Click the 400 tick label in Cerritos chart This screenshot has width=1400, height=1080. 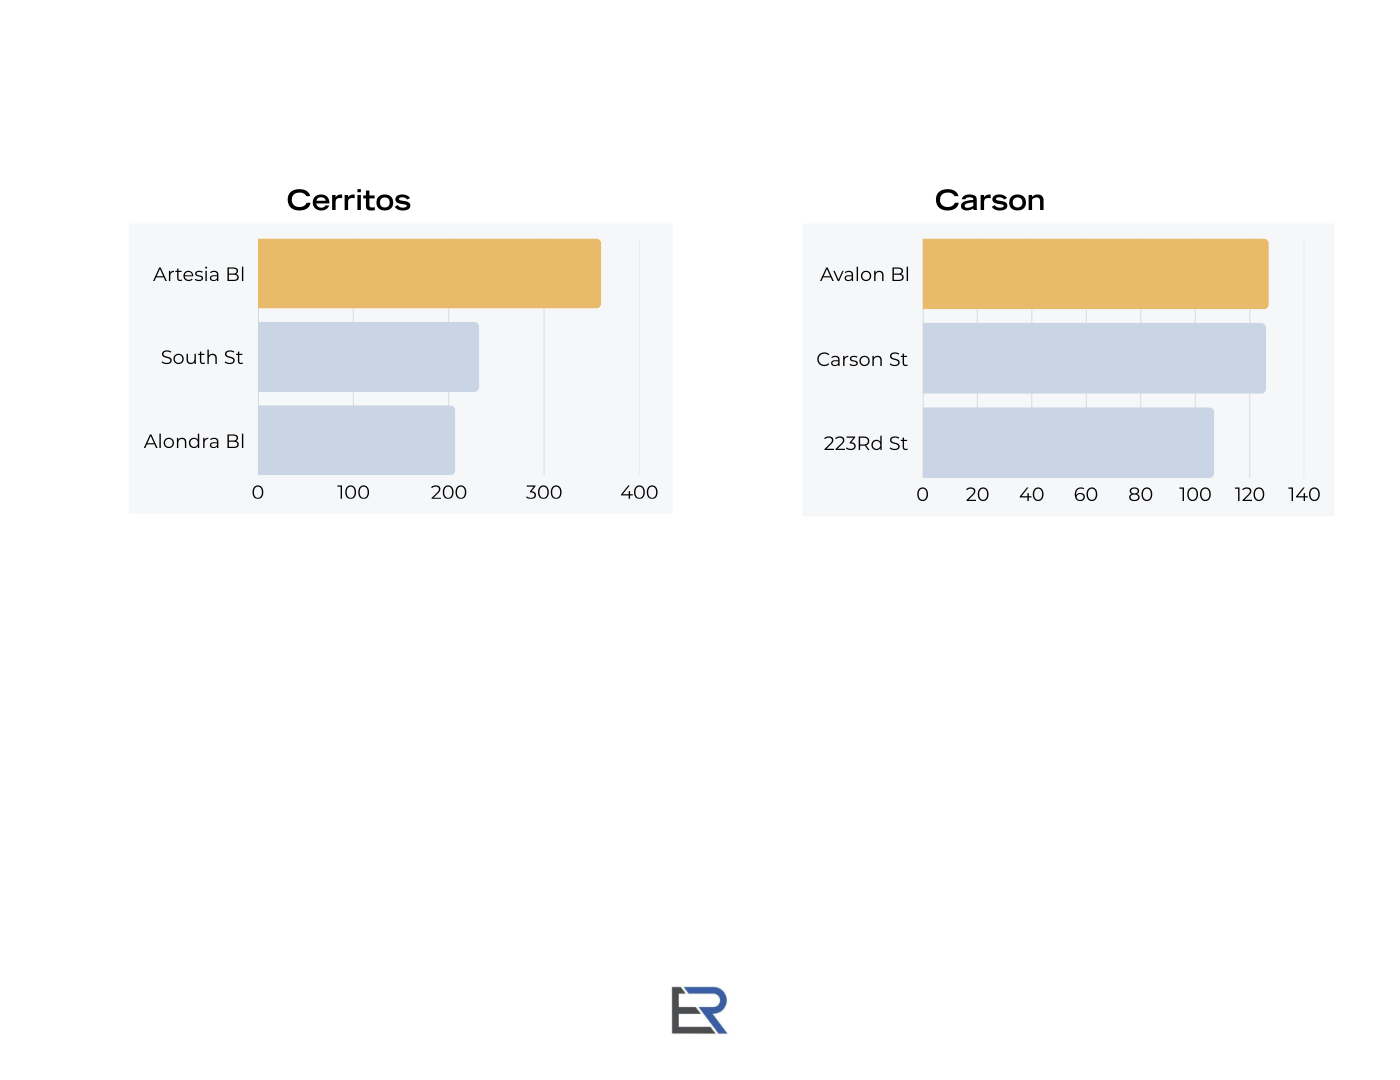[639, 492]
